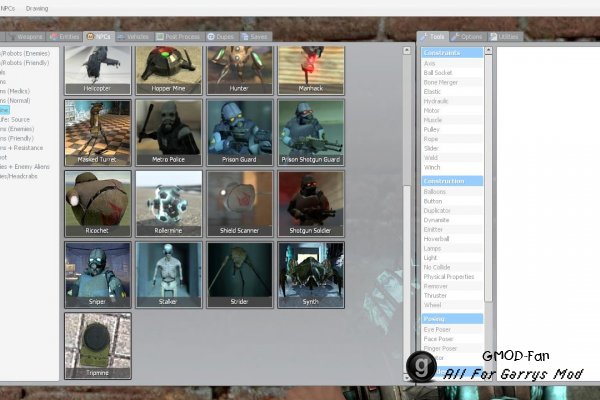Select the Eye Poser tool
The height and width of the screenshot is (400, 600).
pyautogui.click(x=452, y=330)
